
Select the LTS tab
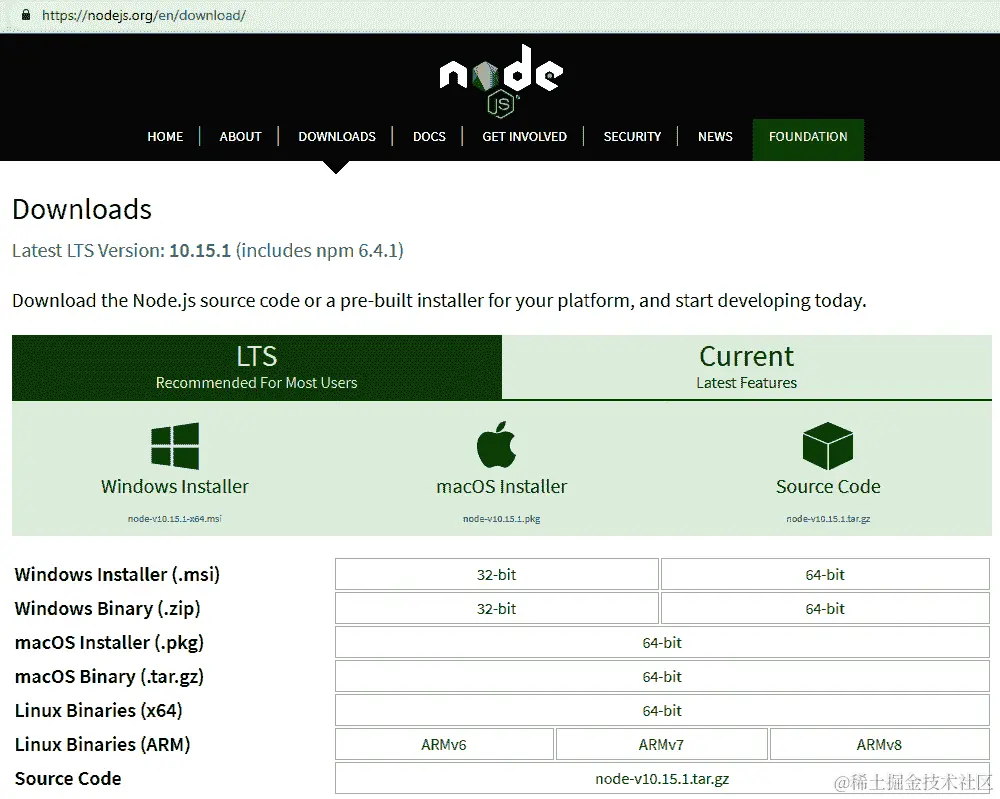point(257,368)
